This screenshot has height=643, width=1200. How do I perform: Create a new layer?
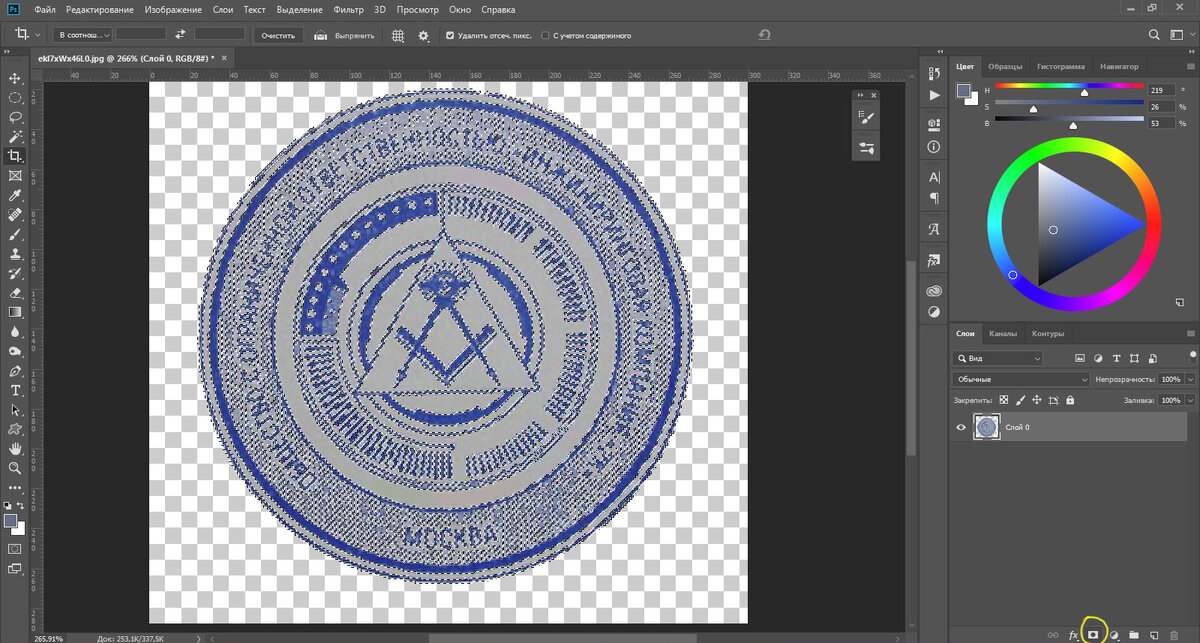1153,634
